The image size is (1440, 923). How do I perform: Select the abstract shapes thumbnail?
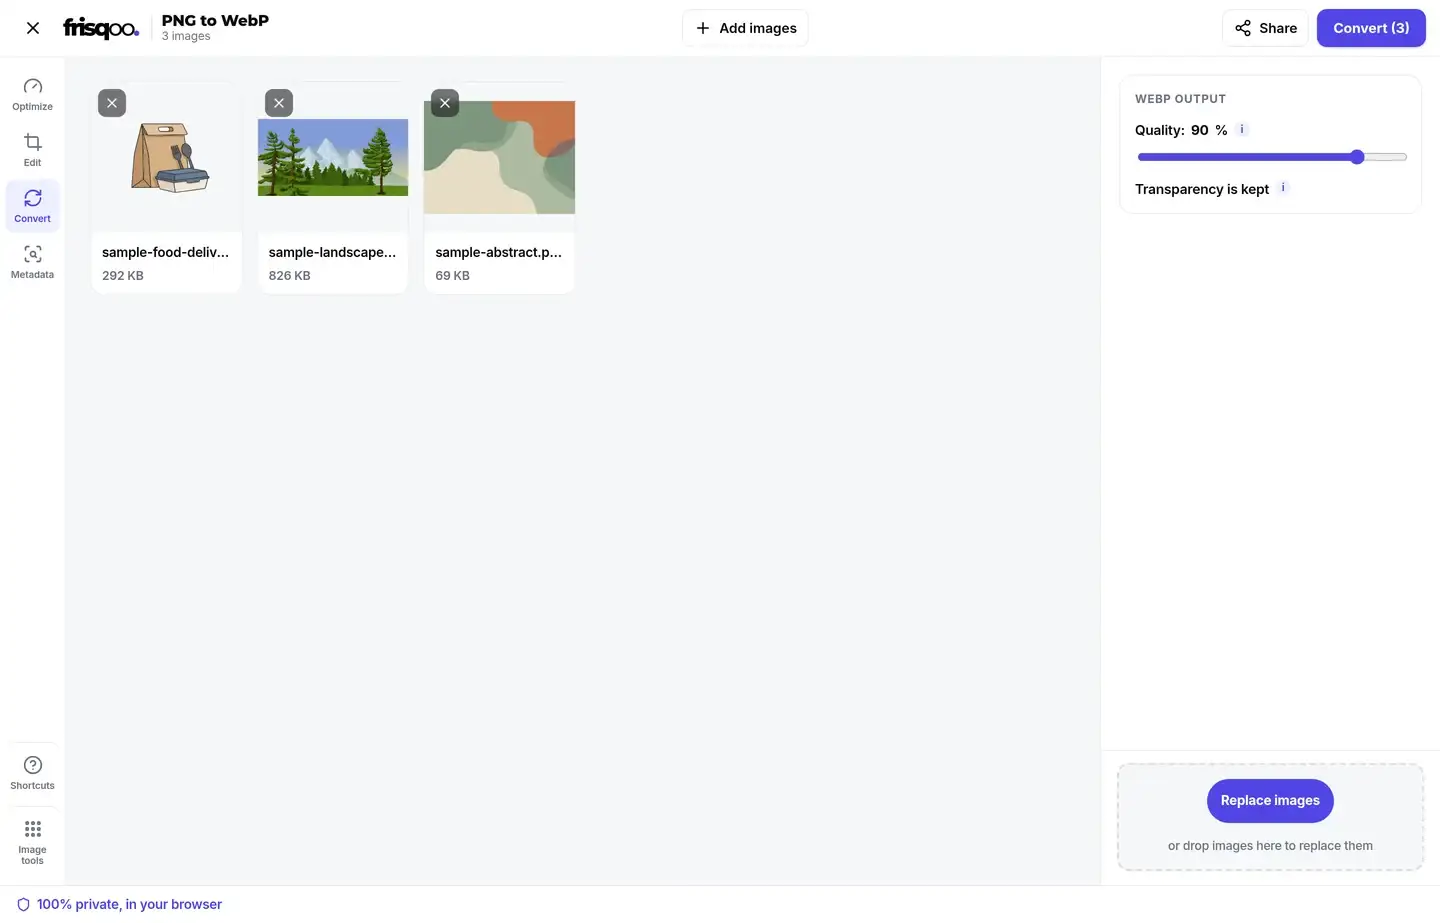[x=499, y=157]
